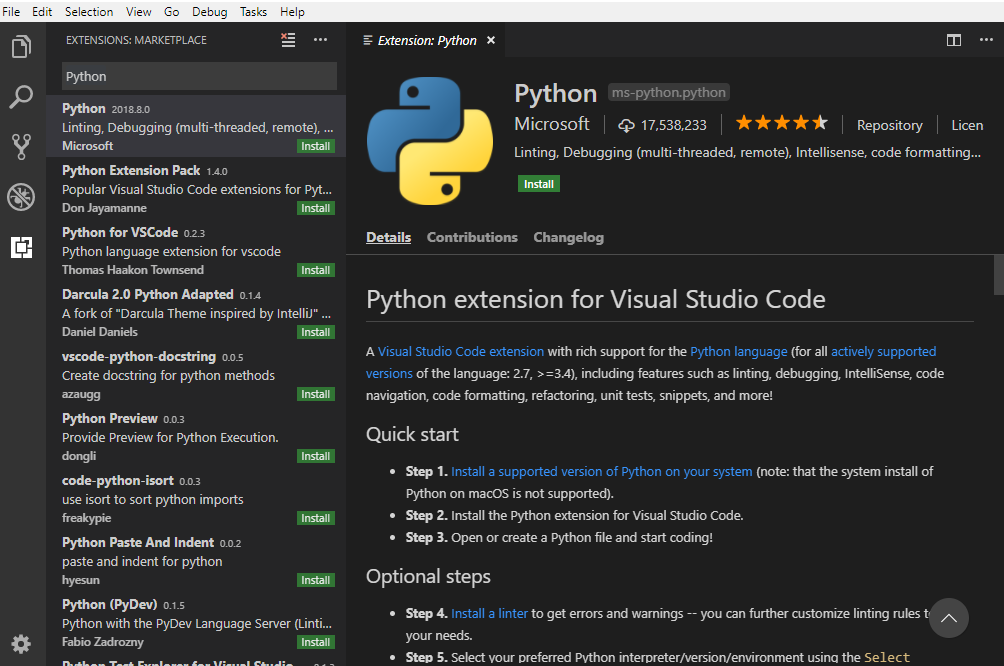Click the extensions search input field
The width and height of the screenshot is (1004, 666).
199,76
